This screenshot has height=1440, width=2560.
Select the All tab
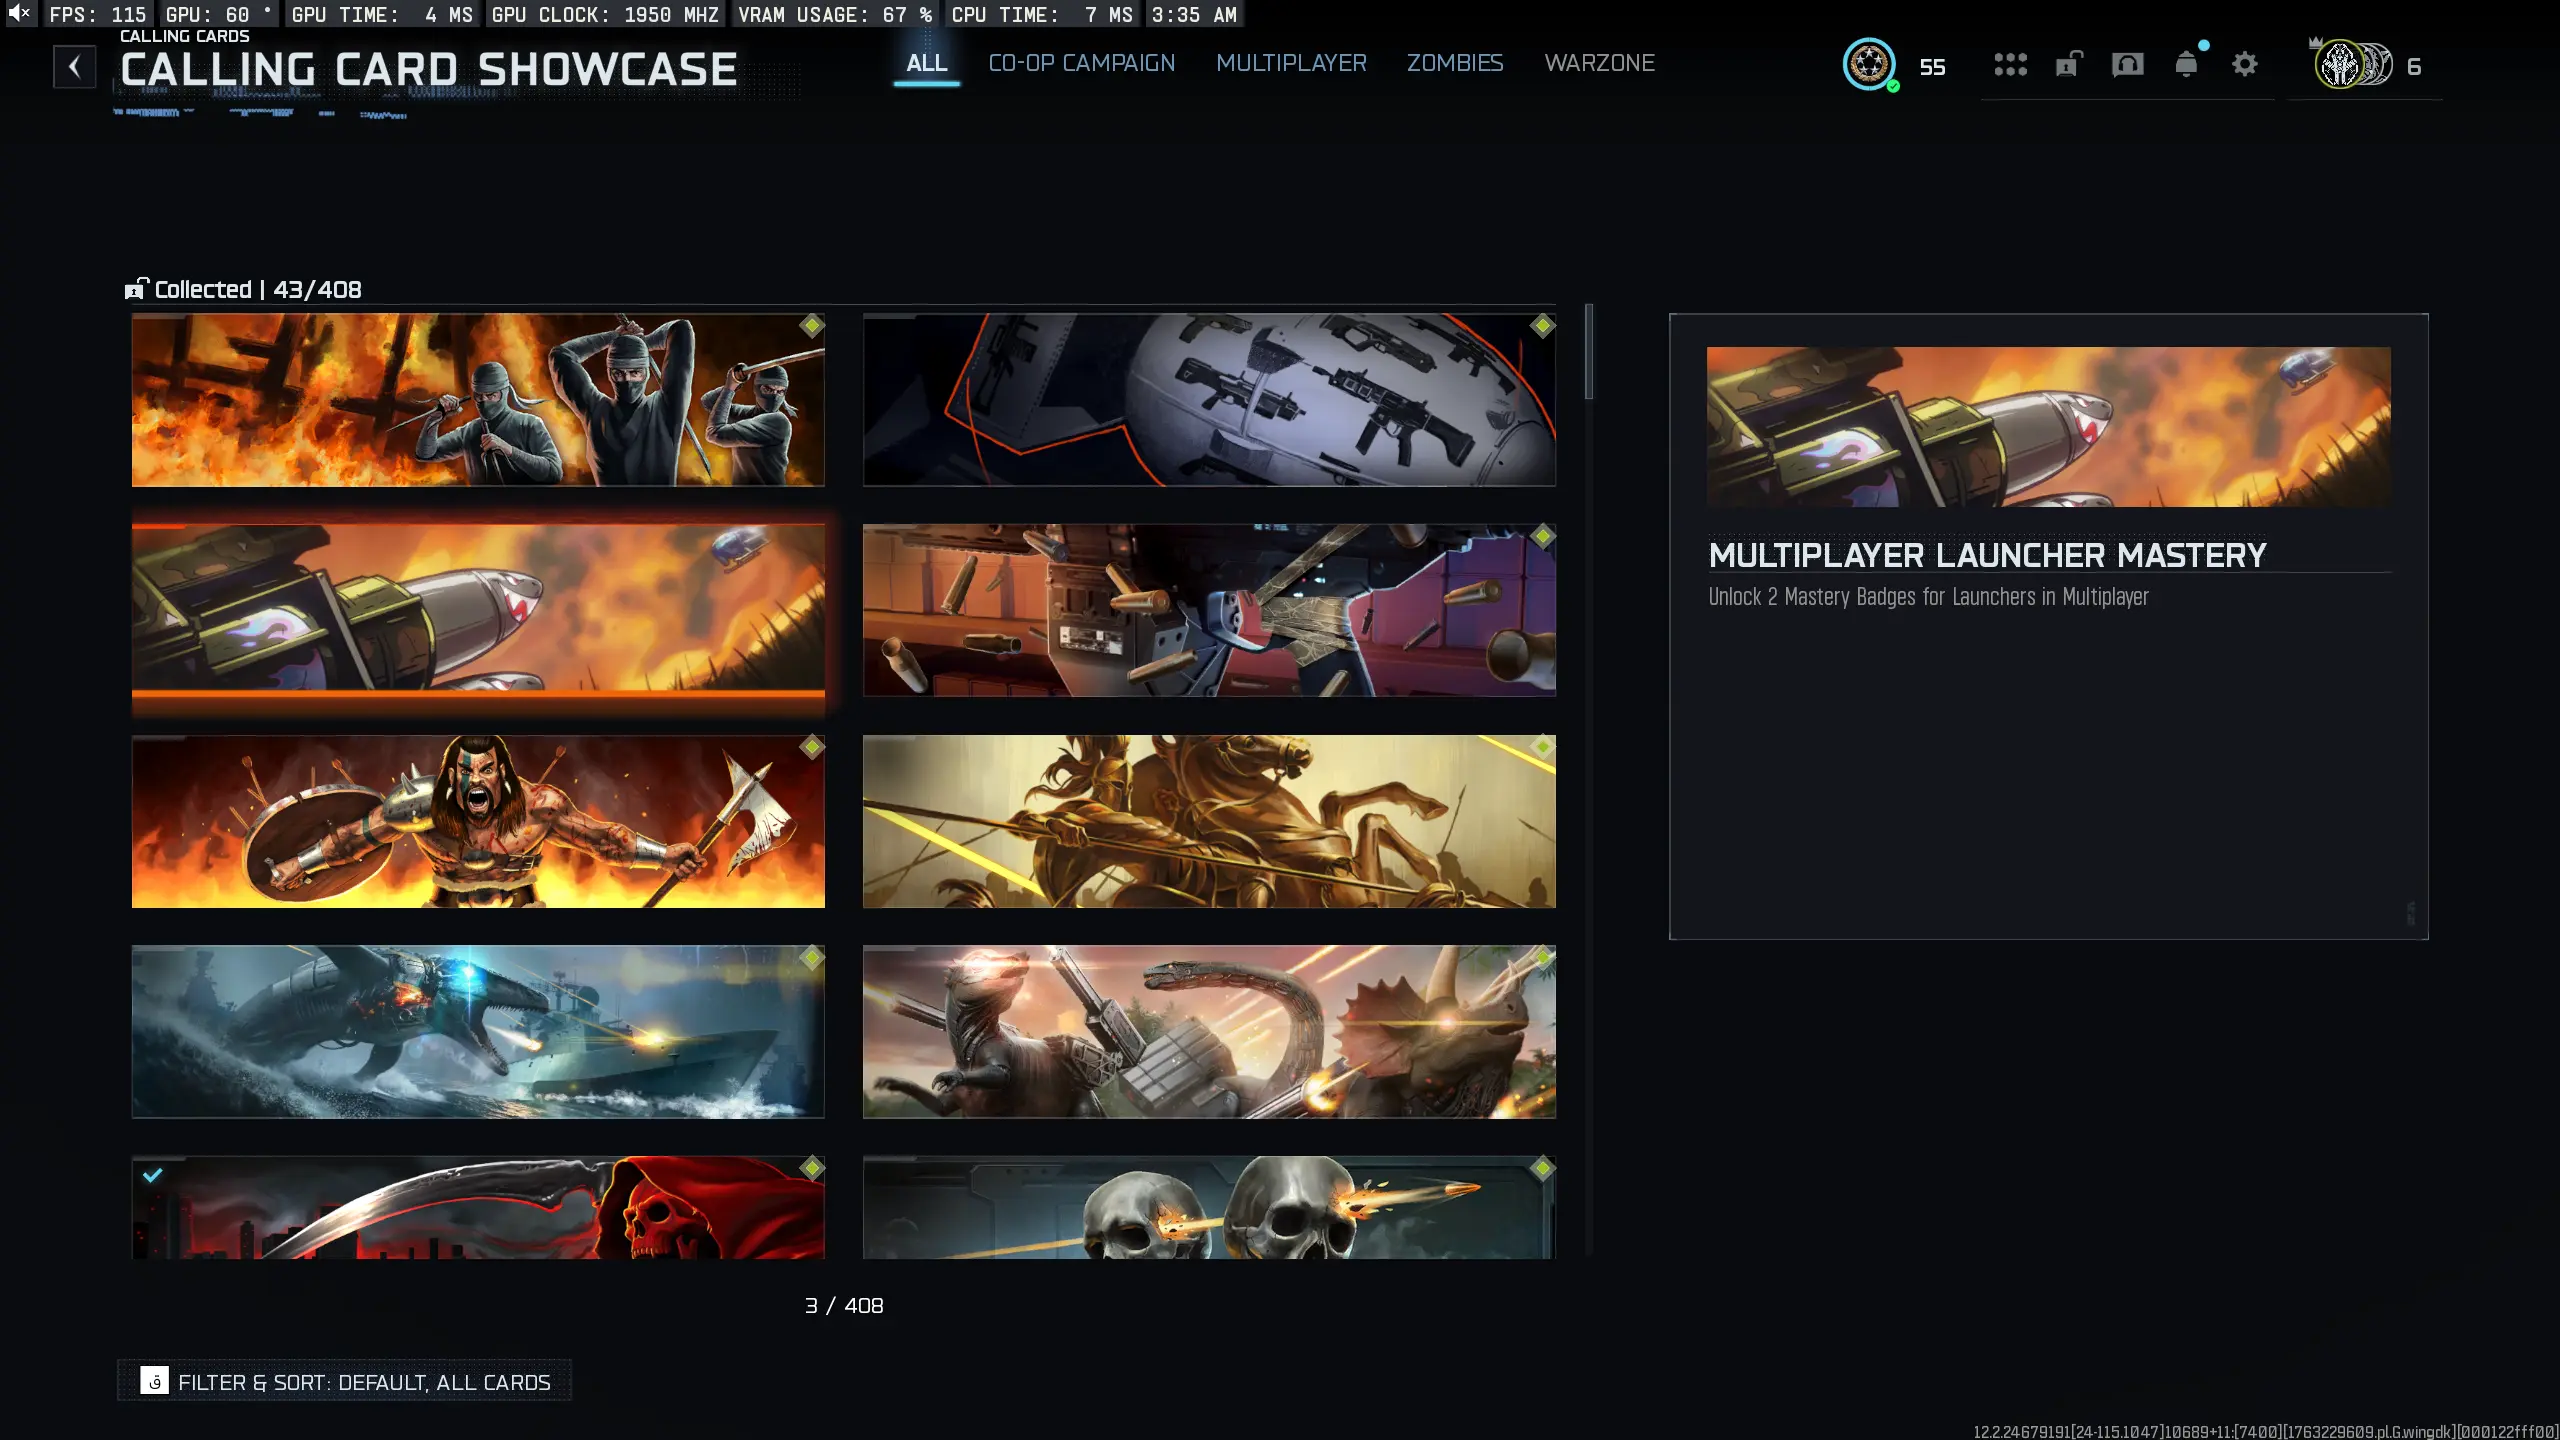click(926, 63)
